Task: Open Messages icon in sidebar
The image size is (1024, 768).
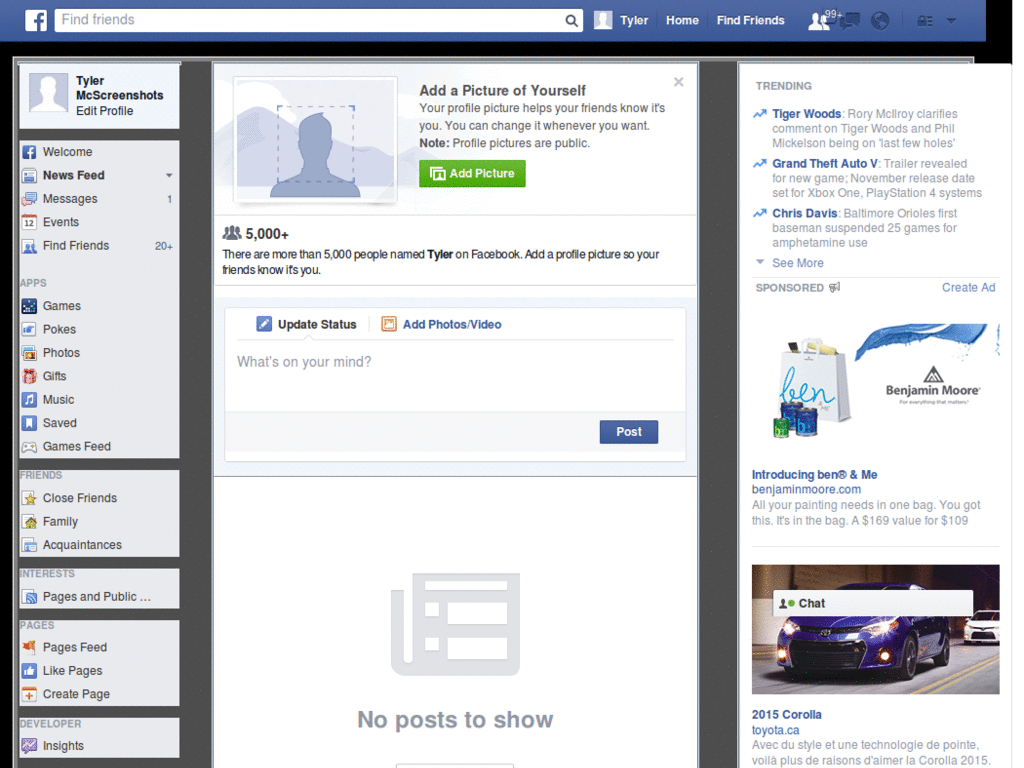Action: 29,199
